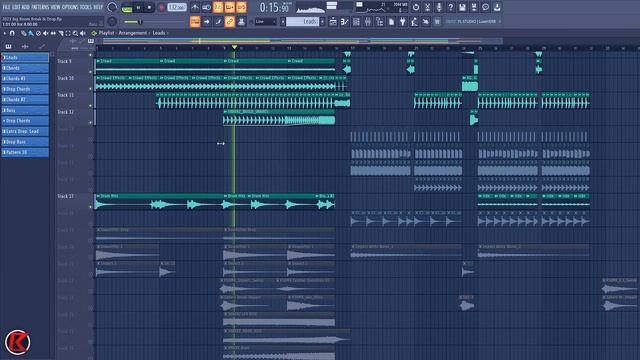
Task: Open the Leads pattern selector dropdown
Action: [302, 22]
